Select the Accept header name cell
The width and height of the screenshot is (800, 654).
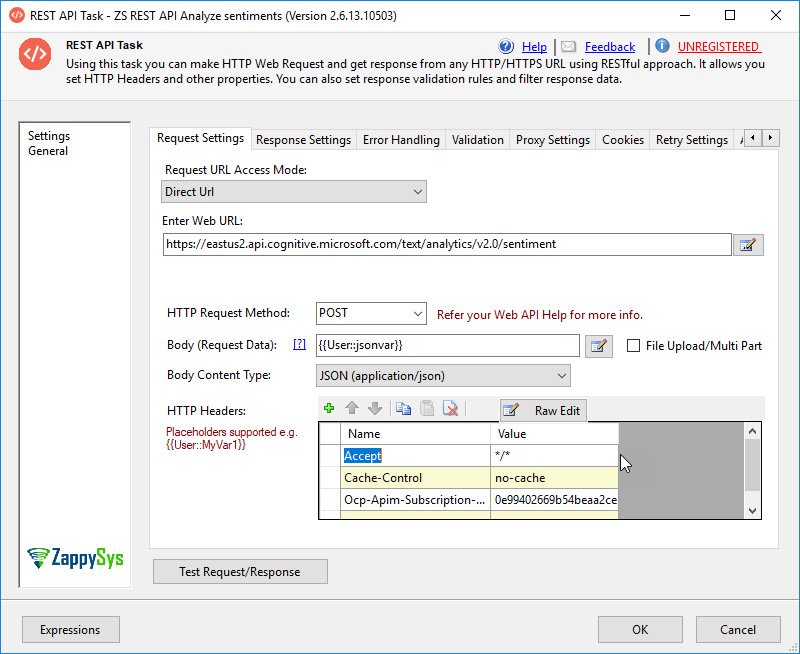[415, 456]
